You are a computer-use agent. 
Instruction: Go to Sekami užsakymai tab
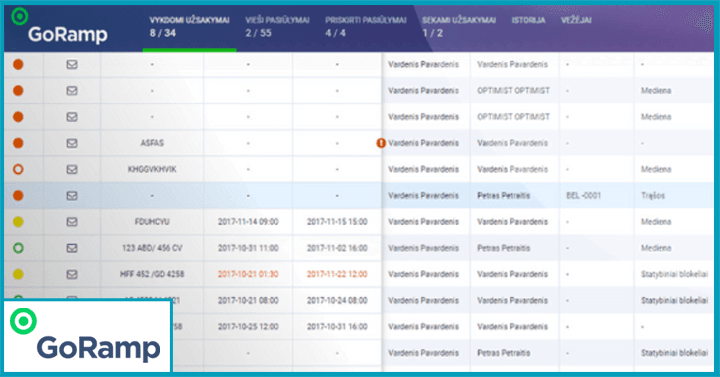459,27
